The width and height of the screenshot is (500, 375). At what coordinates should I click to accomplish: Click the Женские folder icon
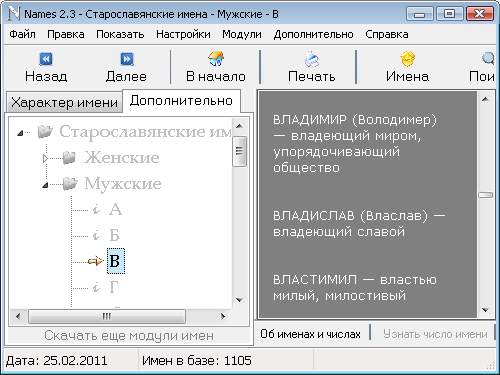coord(69,157)
